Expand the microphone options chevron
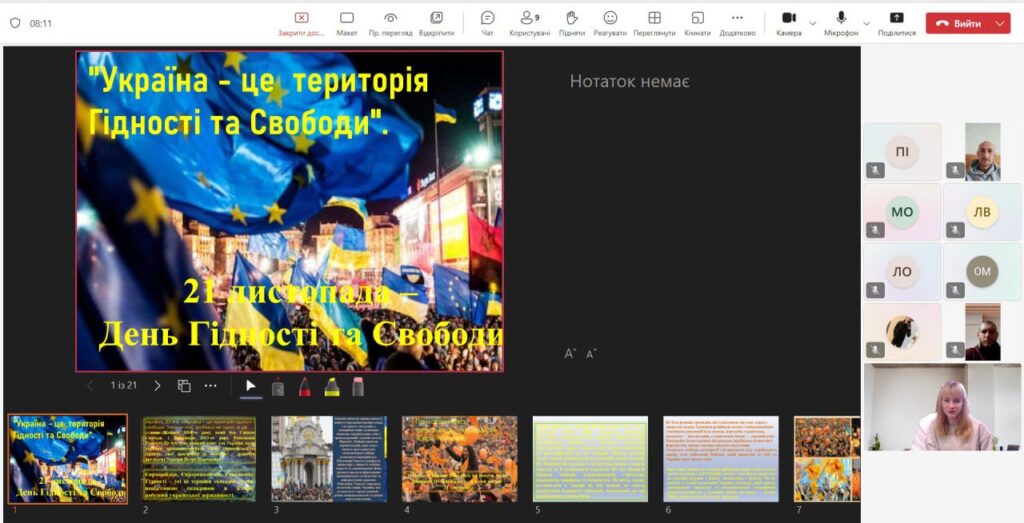The image size is (1024, 523). pyautogui.click(x=866, y=23)
